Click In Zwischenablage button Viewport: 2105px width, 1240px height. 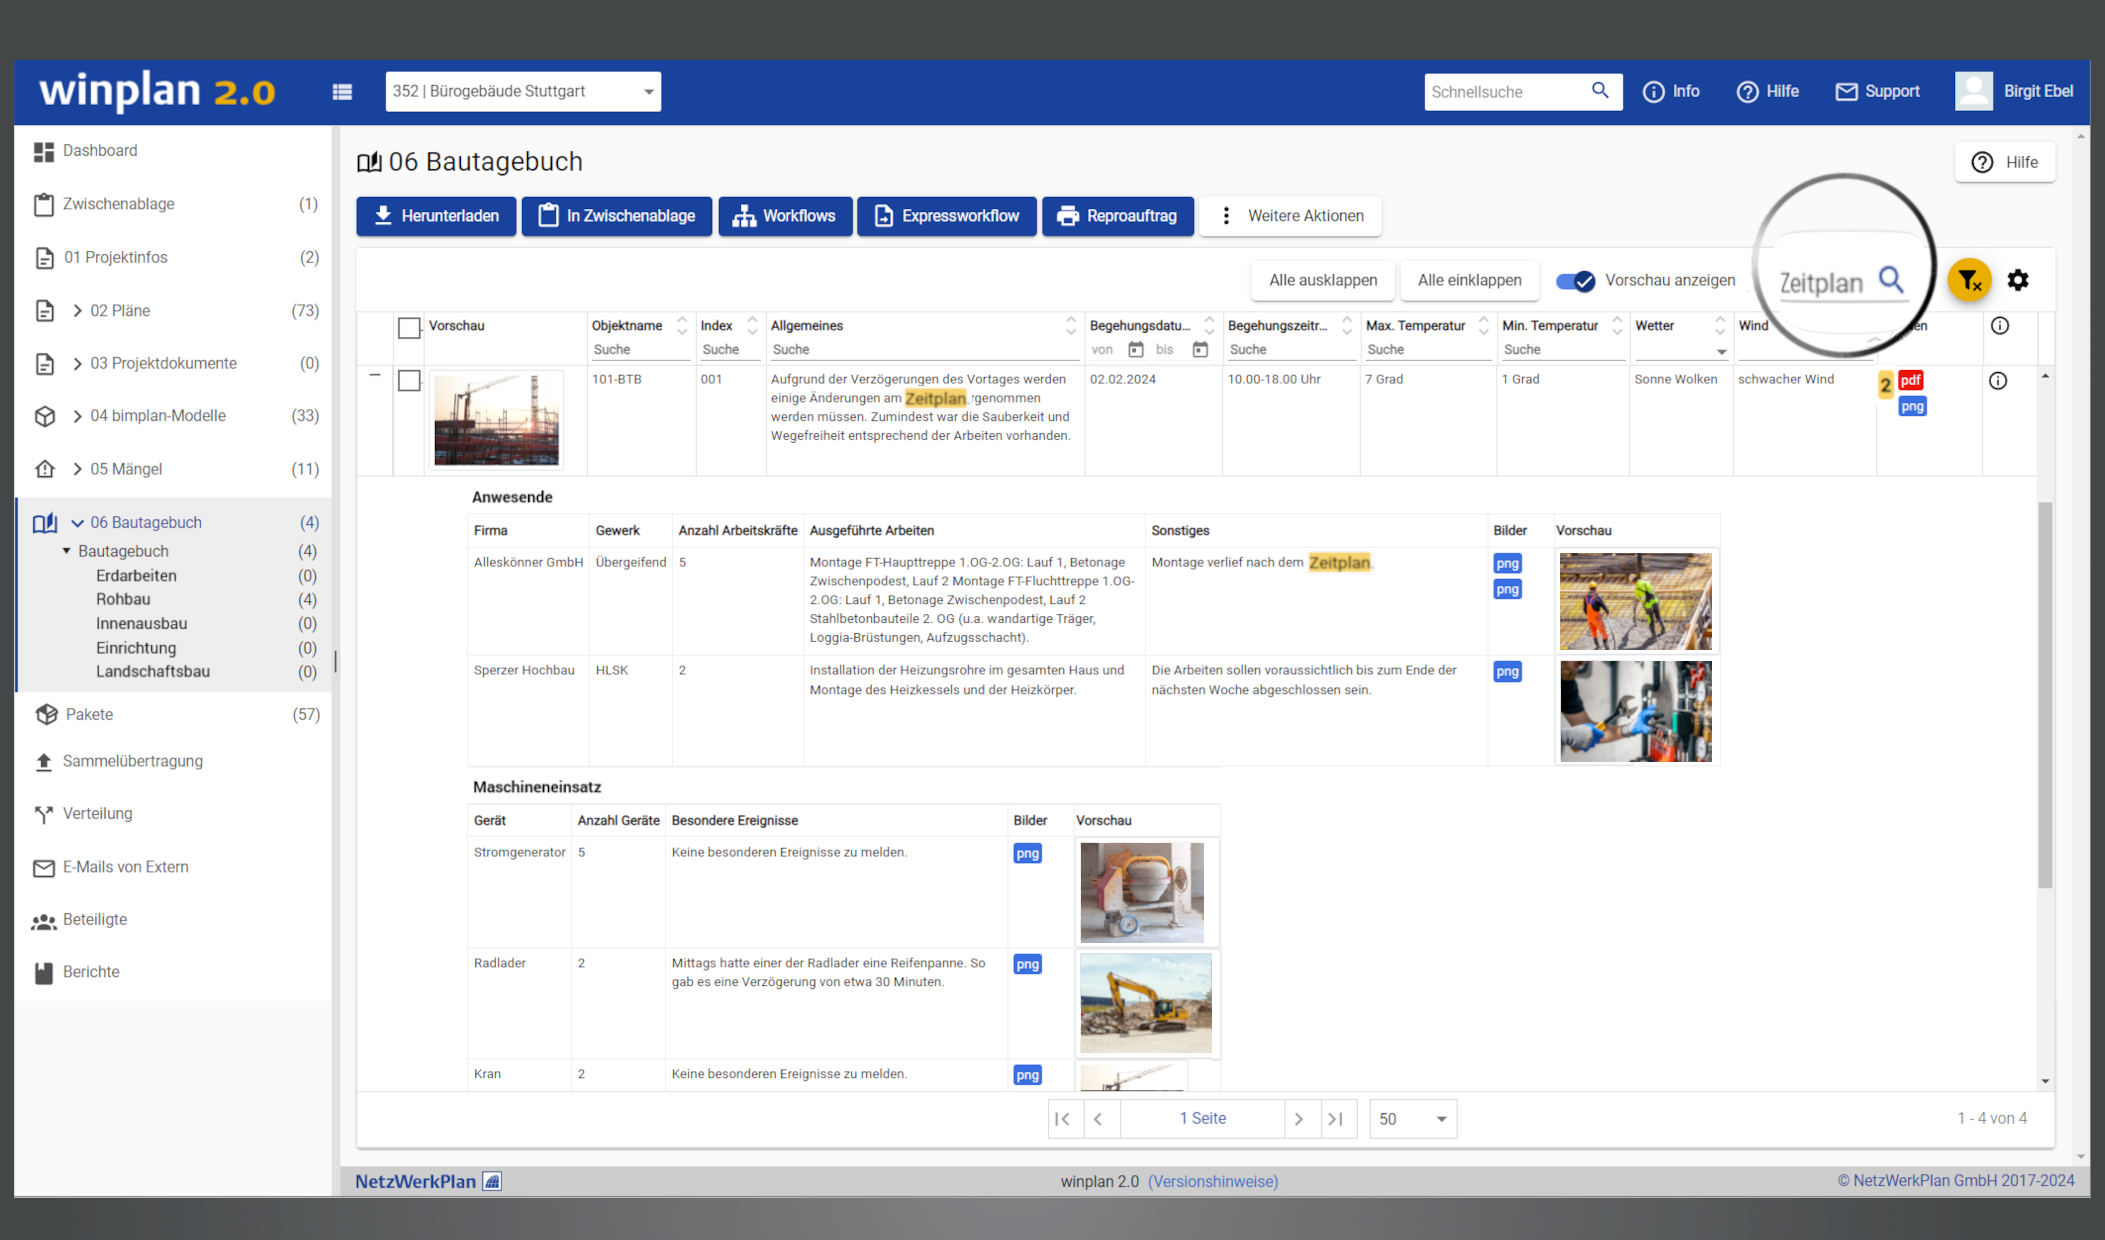click(616, 216)
